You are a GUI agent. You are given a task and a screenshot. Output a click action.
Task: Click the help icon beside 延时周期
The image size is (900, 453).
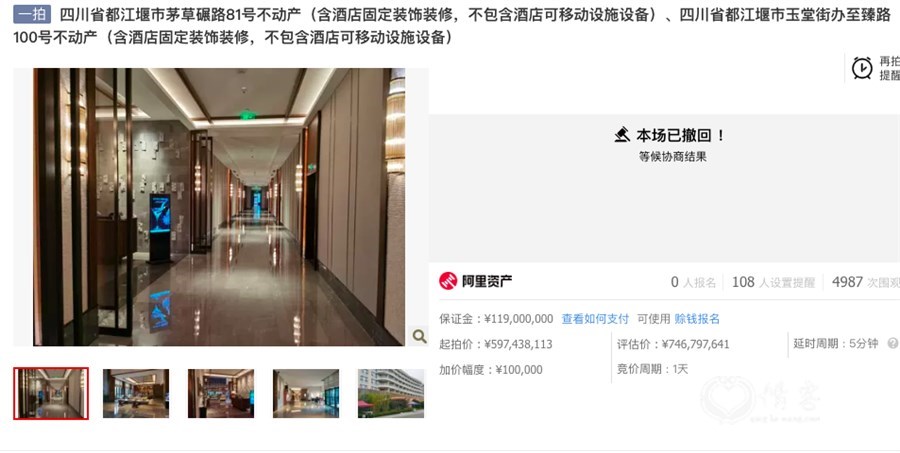click(x=893, y=343)
